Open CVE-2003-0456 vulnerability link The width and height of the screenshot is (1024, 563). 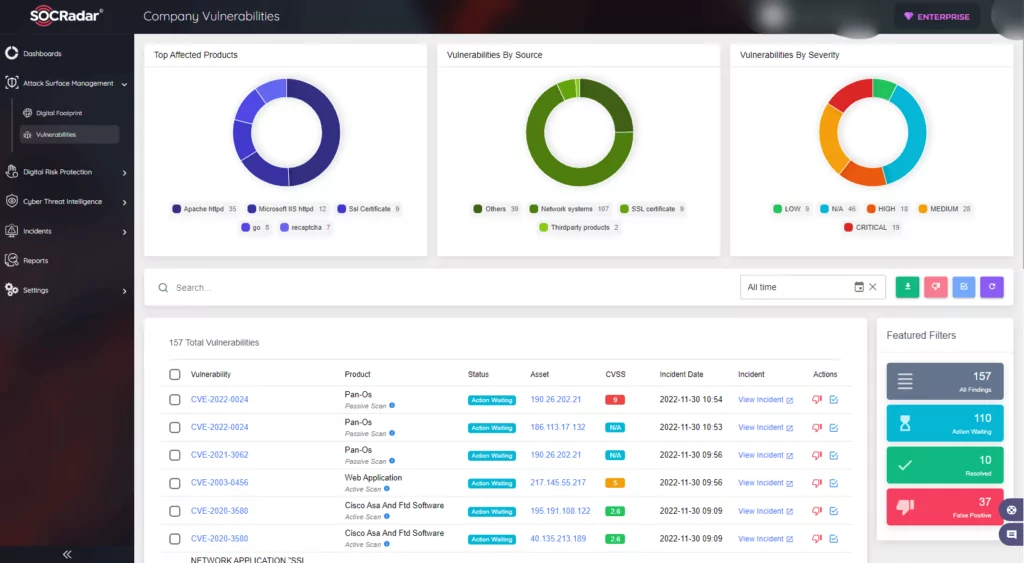(219, 483)
